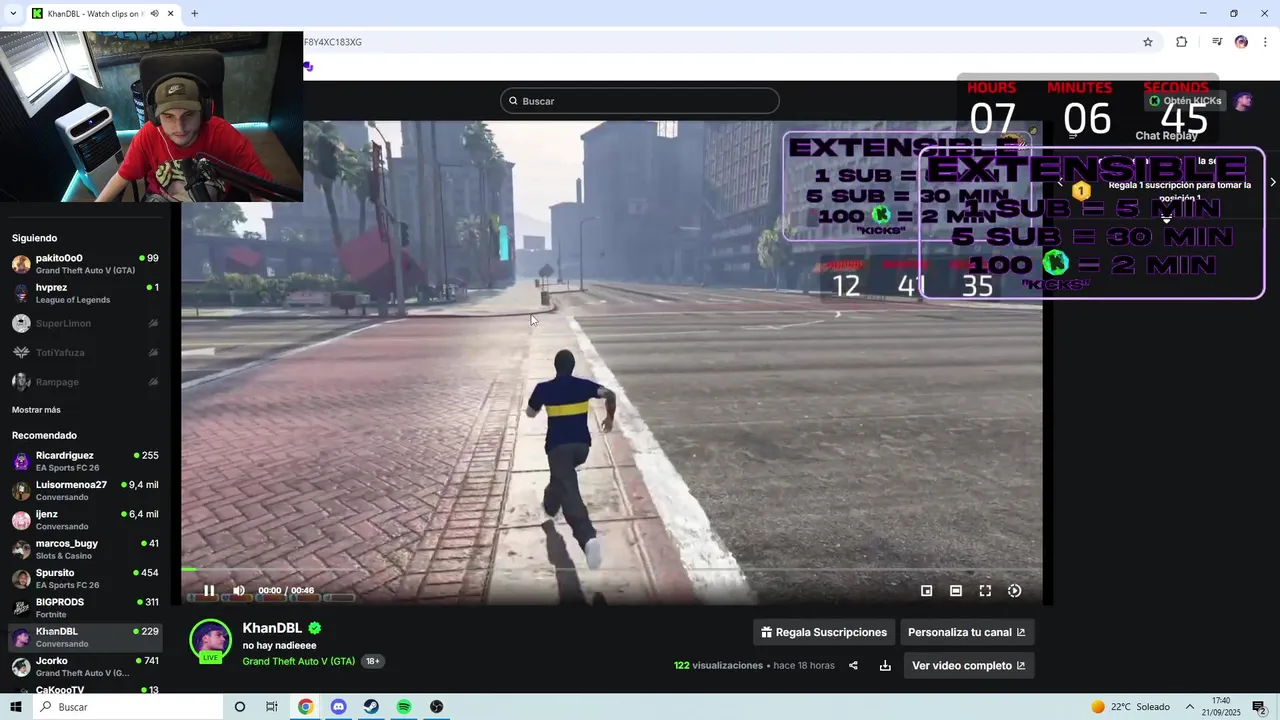Open Luisormenoa27 recommended channel
Screen dimensions: 1280x720
click(85, 491)
